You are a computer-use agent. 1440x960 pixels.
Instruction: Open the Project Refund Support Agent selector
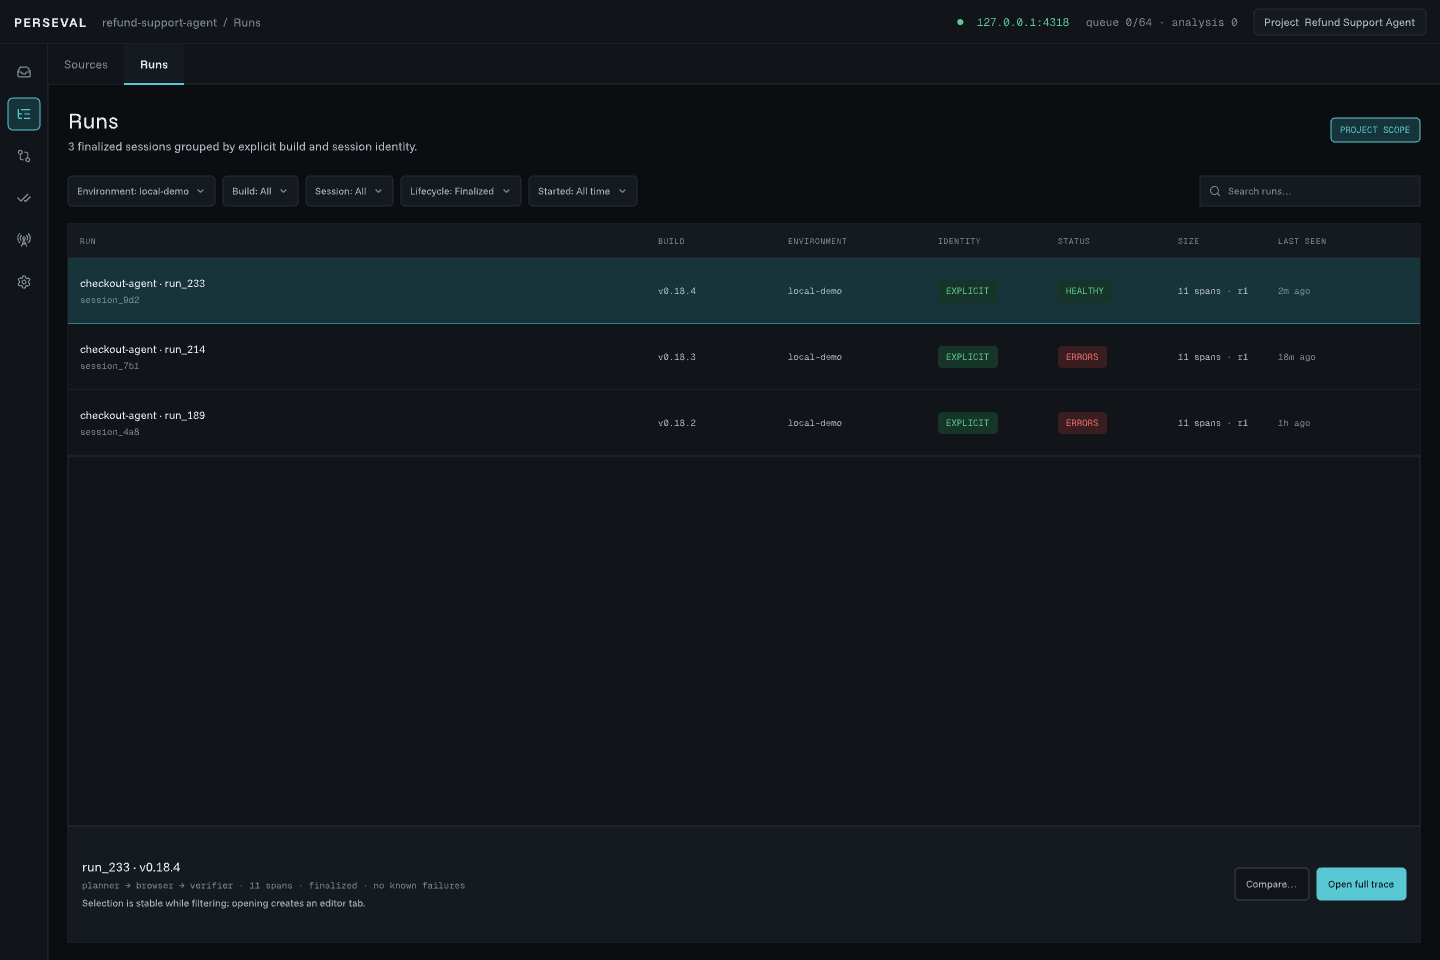pos(1339,22)
